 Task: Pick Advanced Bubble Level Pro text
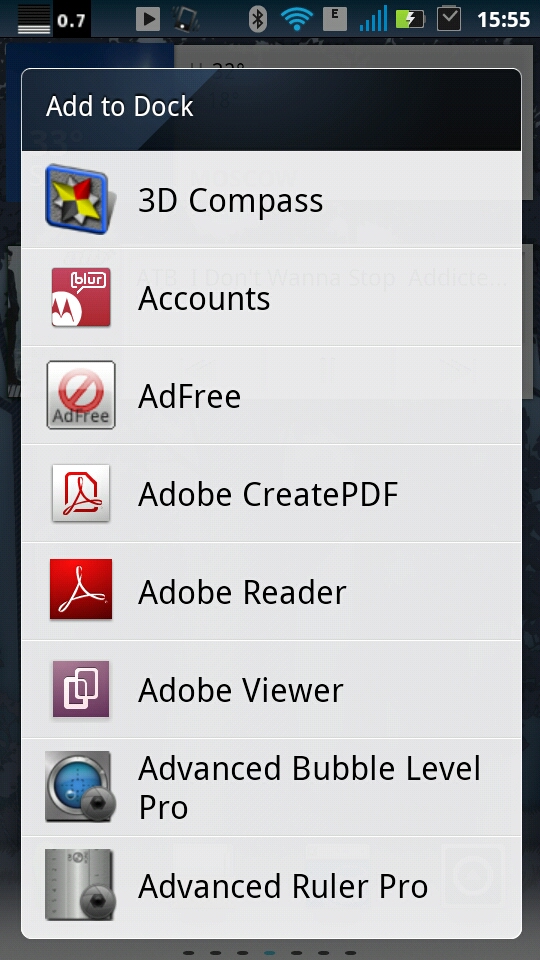click(310, 787)
